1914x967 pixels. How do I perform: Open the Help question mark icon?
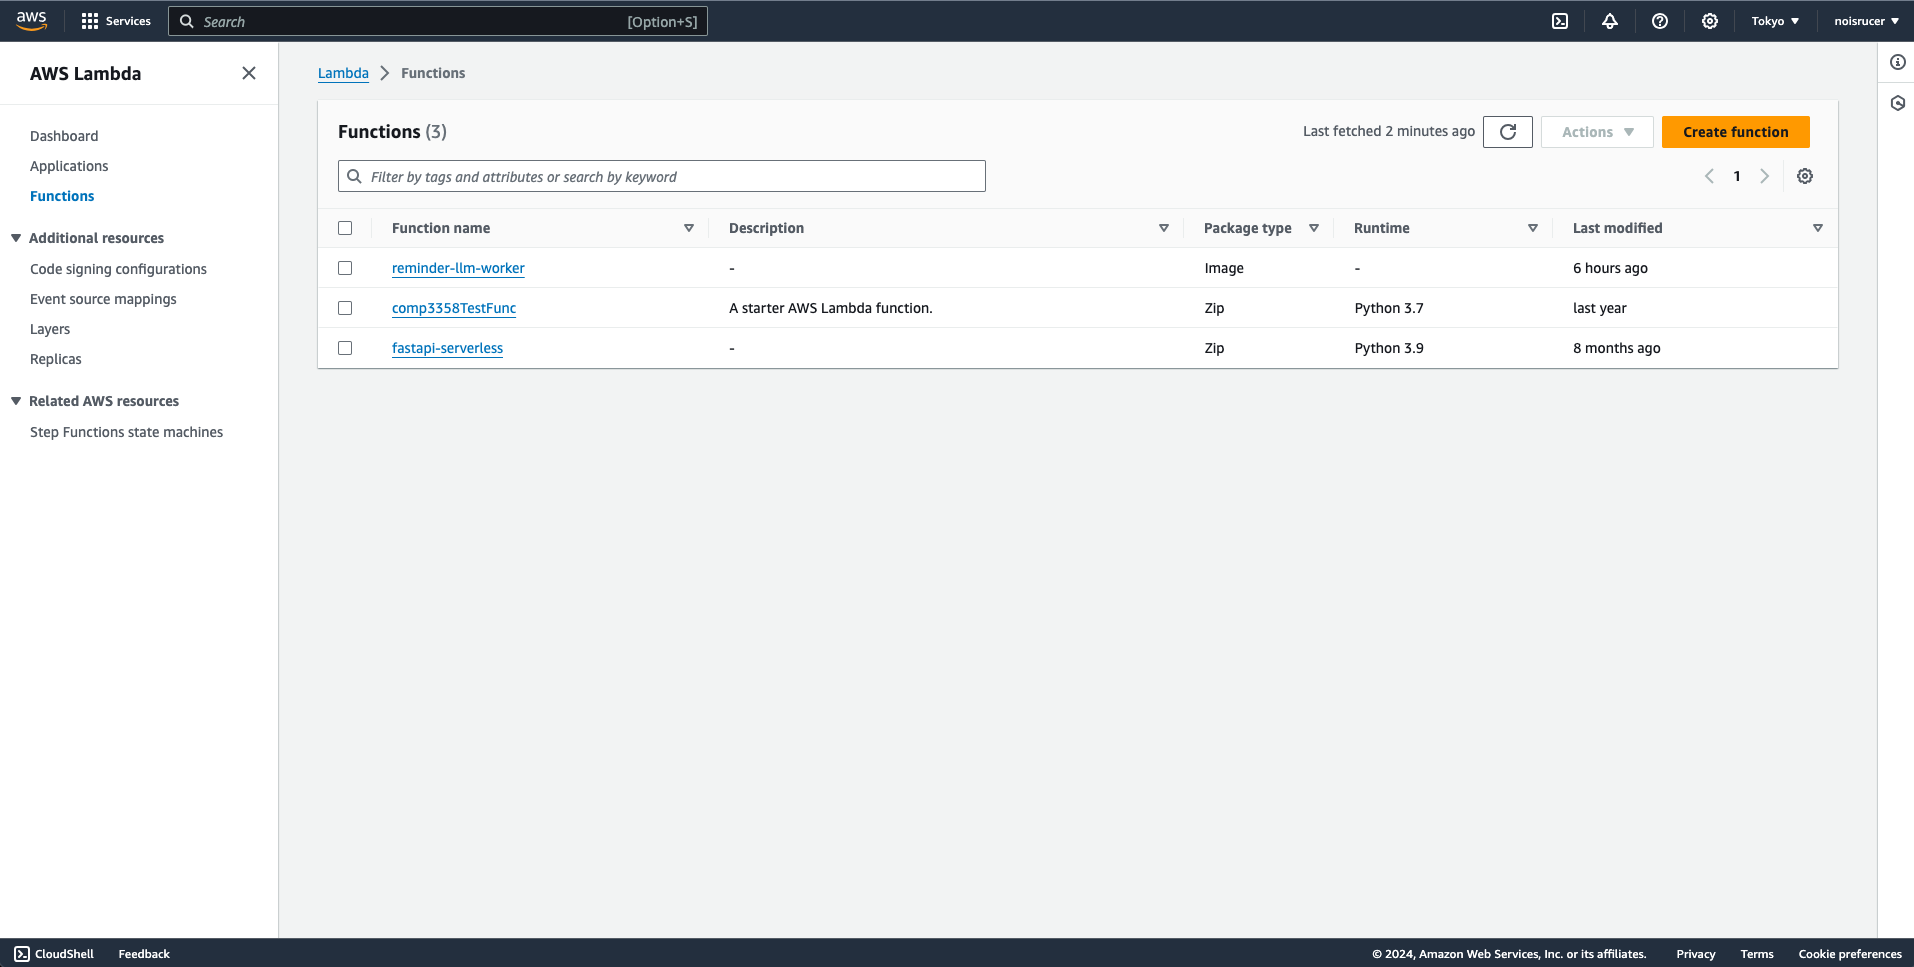[1660, 20]
